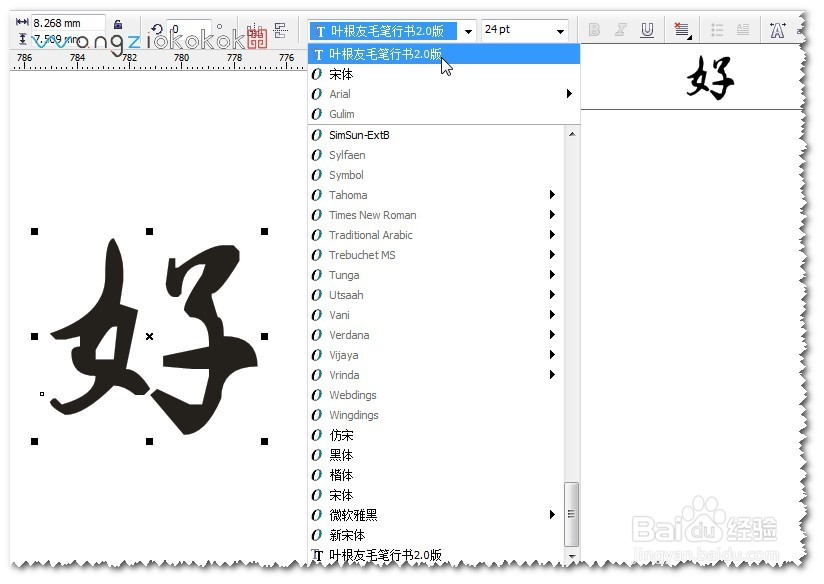Toggle underline formatting
The image size is (824, 584).
tap(648, 30)
